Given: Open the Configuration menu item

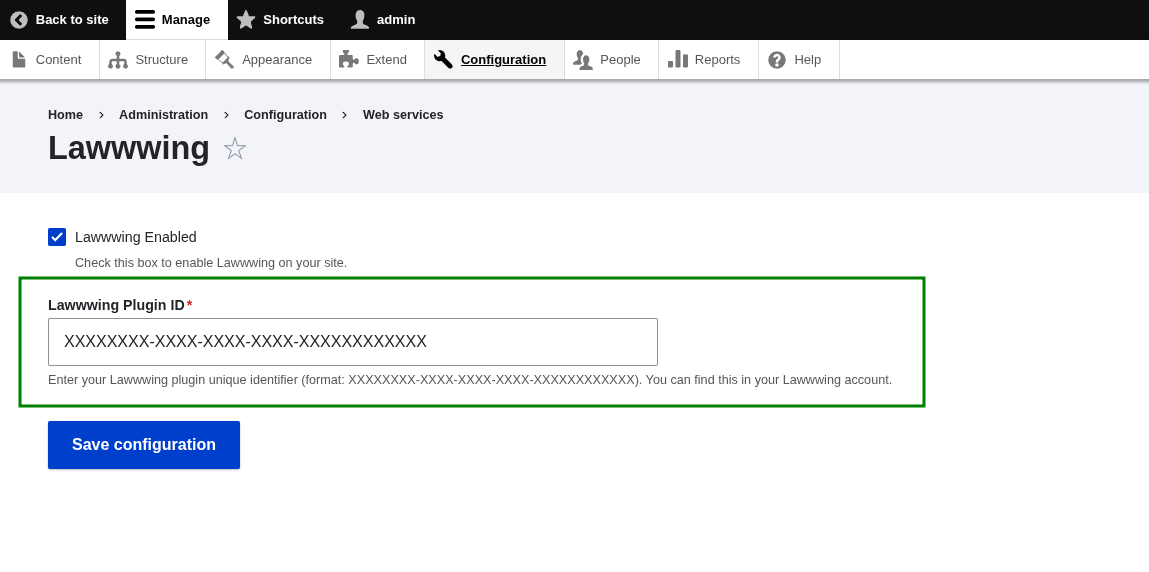Looking at the screenshot, I should click(x=495, y=59).
